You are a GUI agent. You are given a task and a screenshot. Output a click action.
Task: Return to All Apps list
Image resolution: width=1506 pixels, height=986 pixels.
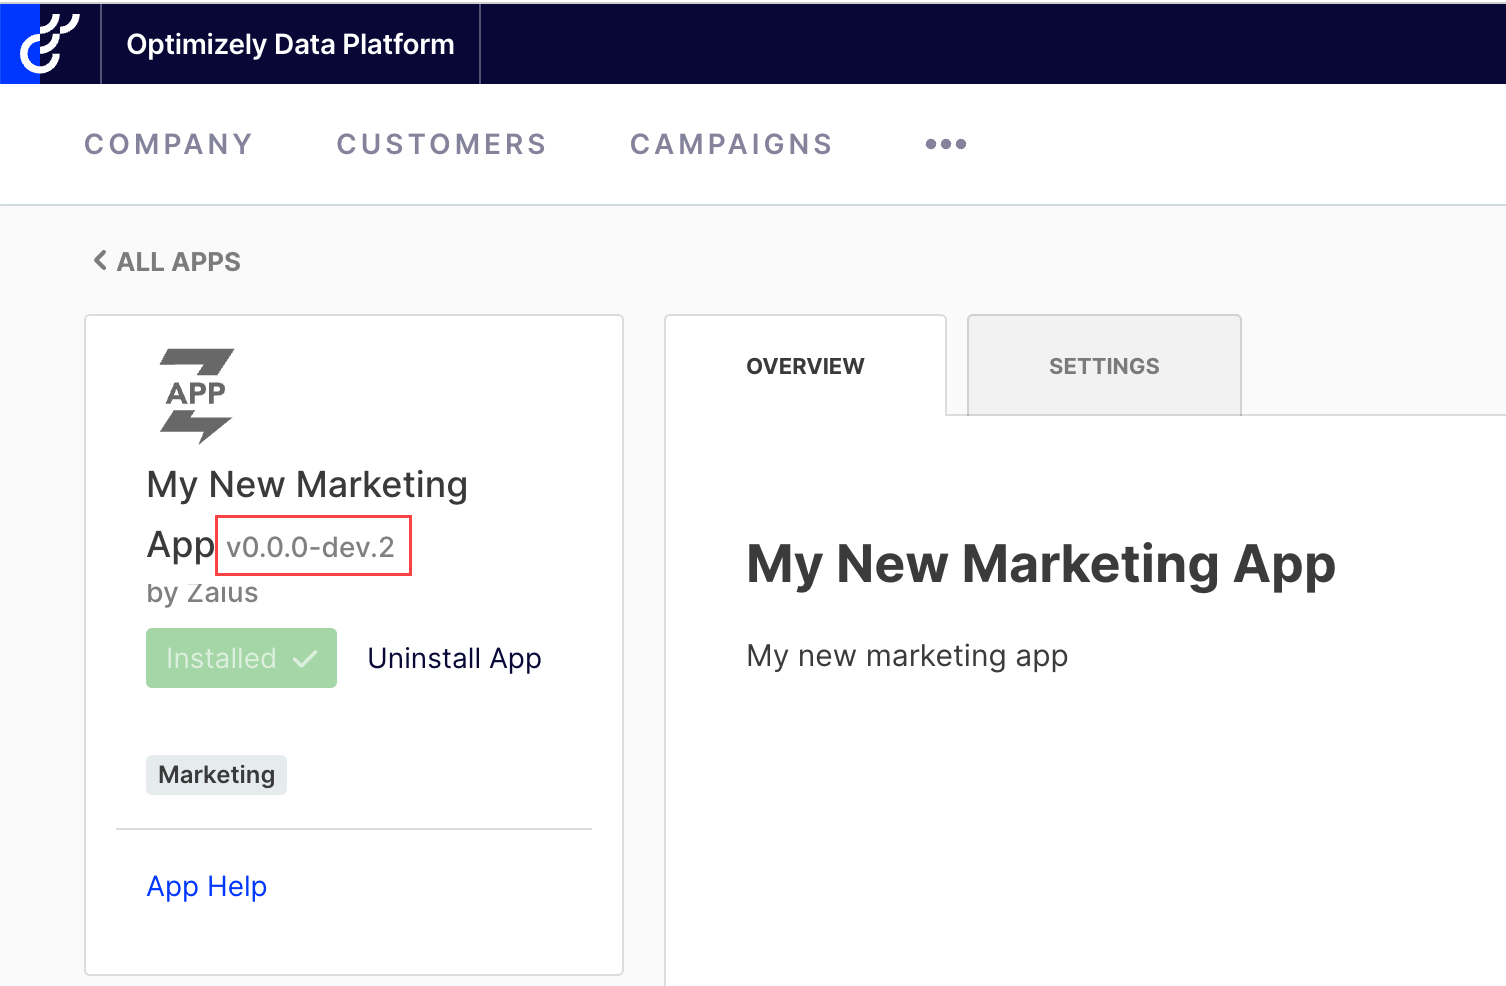[x=178, y=262]
